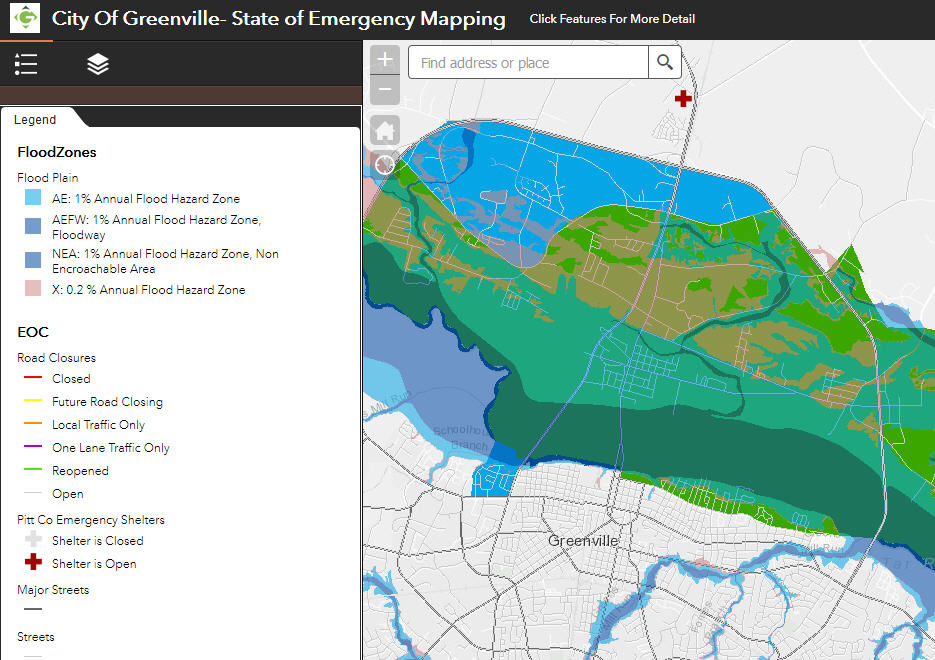Open the Legend panel list icon
935x660 pixels.
pyautogui.click(x=26, y=64)
